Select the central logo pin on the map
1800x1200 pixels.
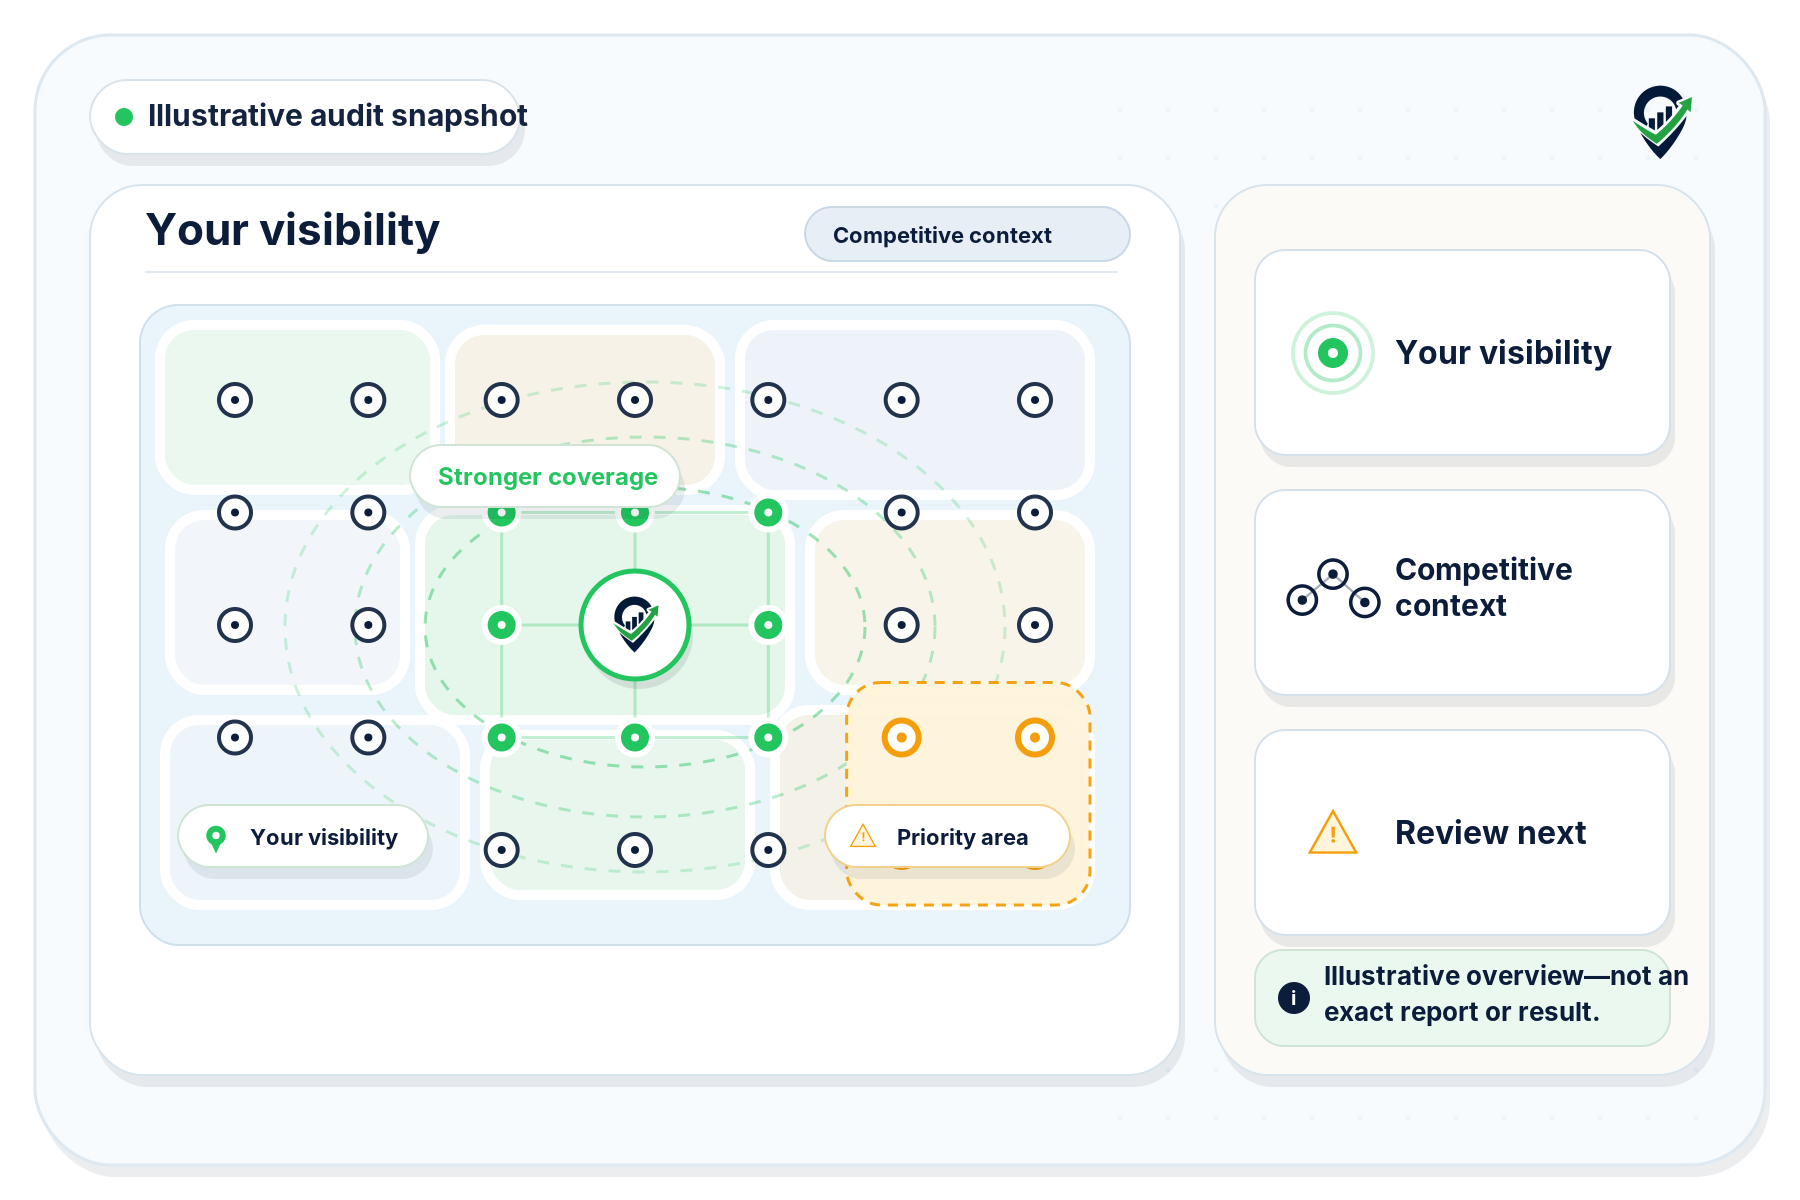click(635, 625)
